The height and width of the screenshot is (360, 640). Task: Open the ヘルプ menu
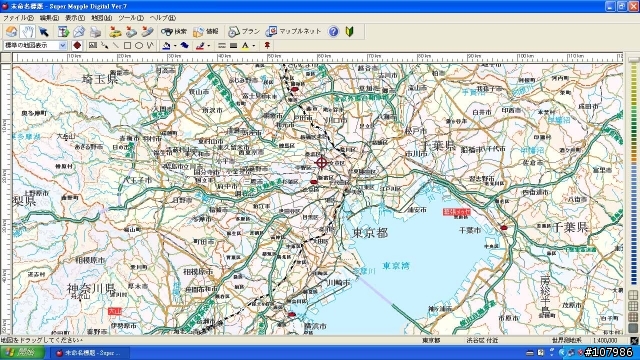point(163,18)
